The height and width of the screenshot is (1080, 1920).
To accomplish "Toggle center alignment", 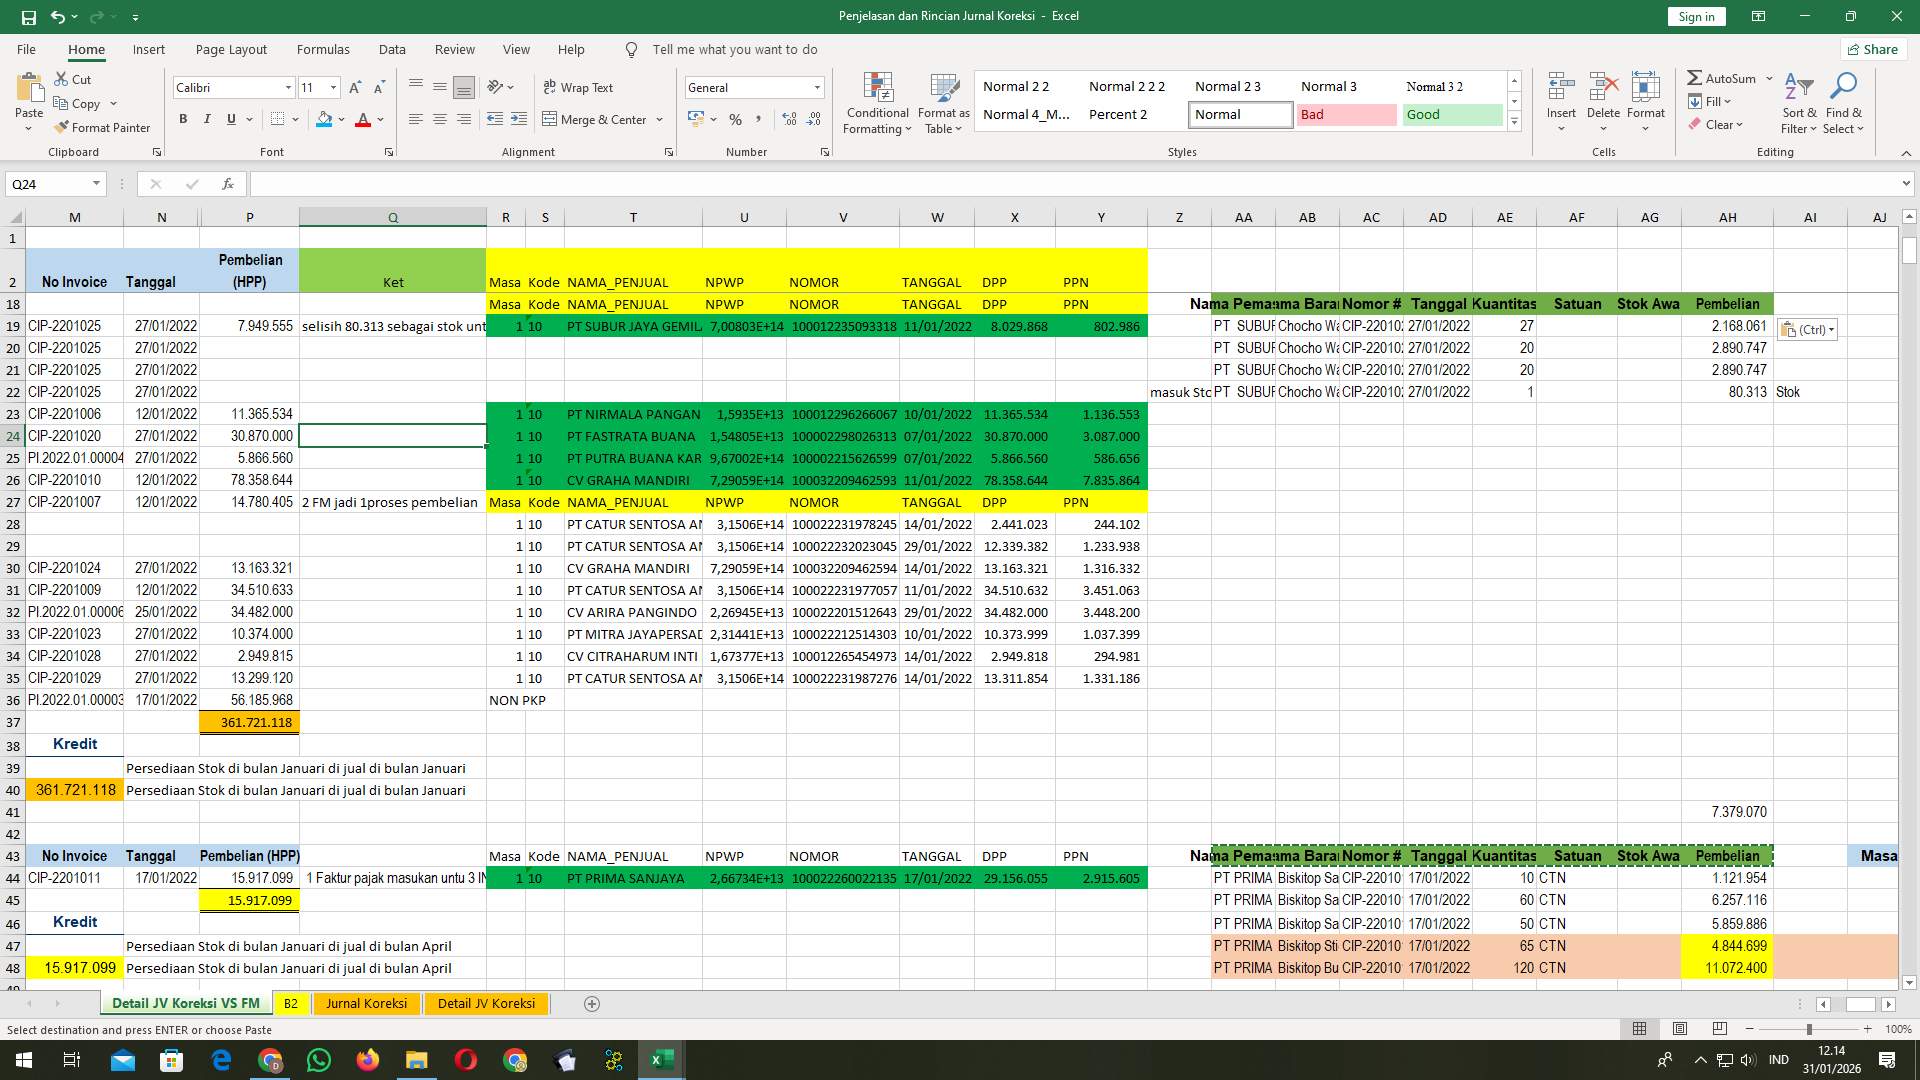I will tap(440, 119).
